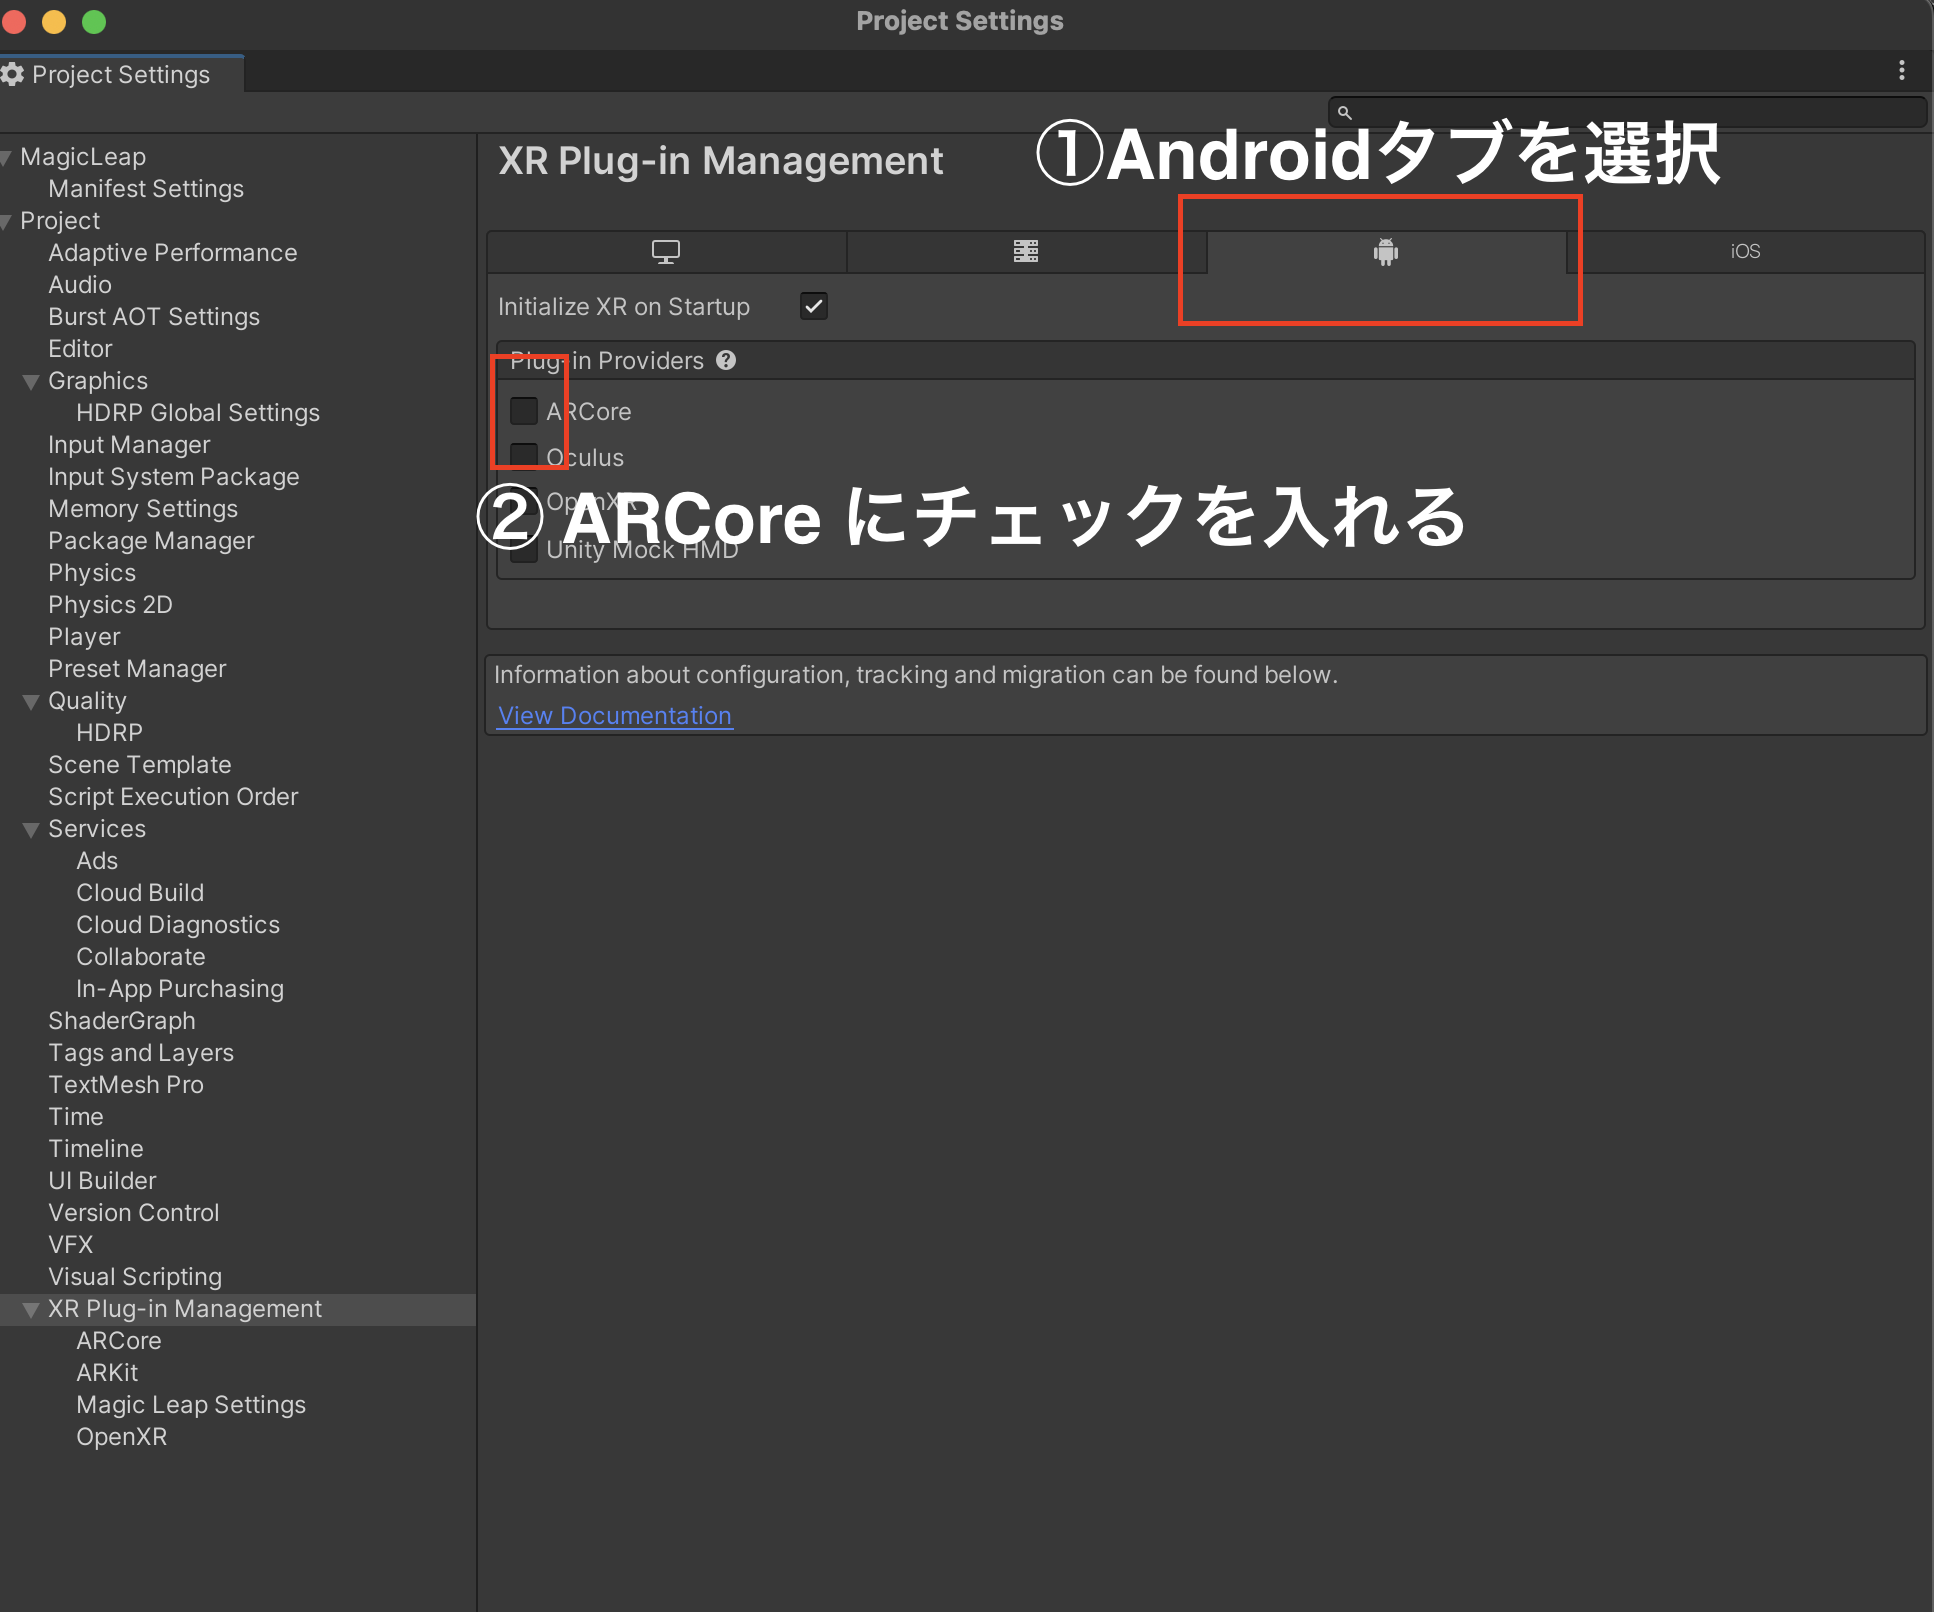This screenshot has height=1612, width=1934.
Task: Open the kebab menu in top right corner
Action: [1903, 70]
